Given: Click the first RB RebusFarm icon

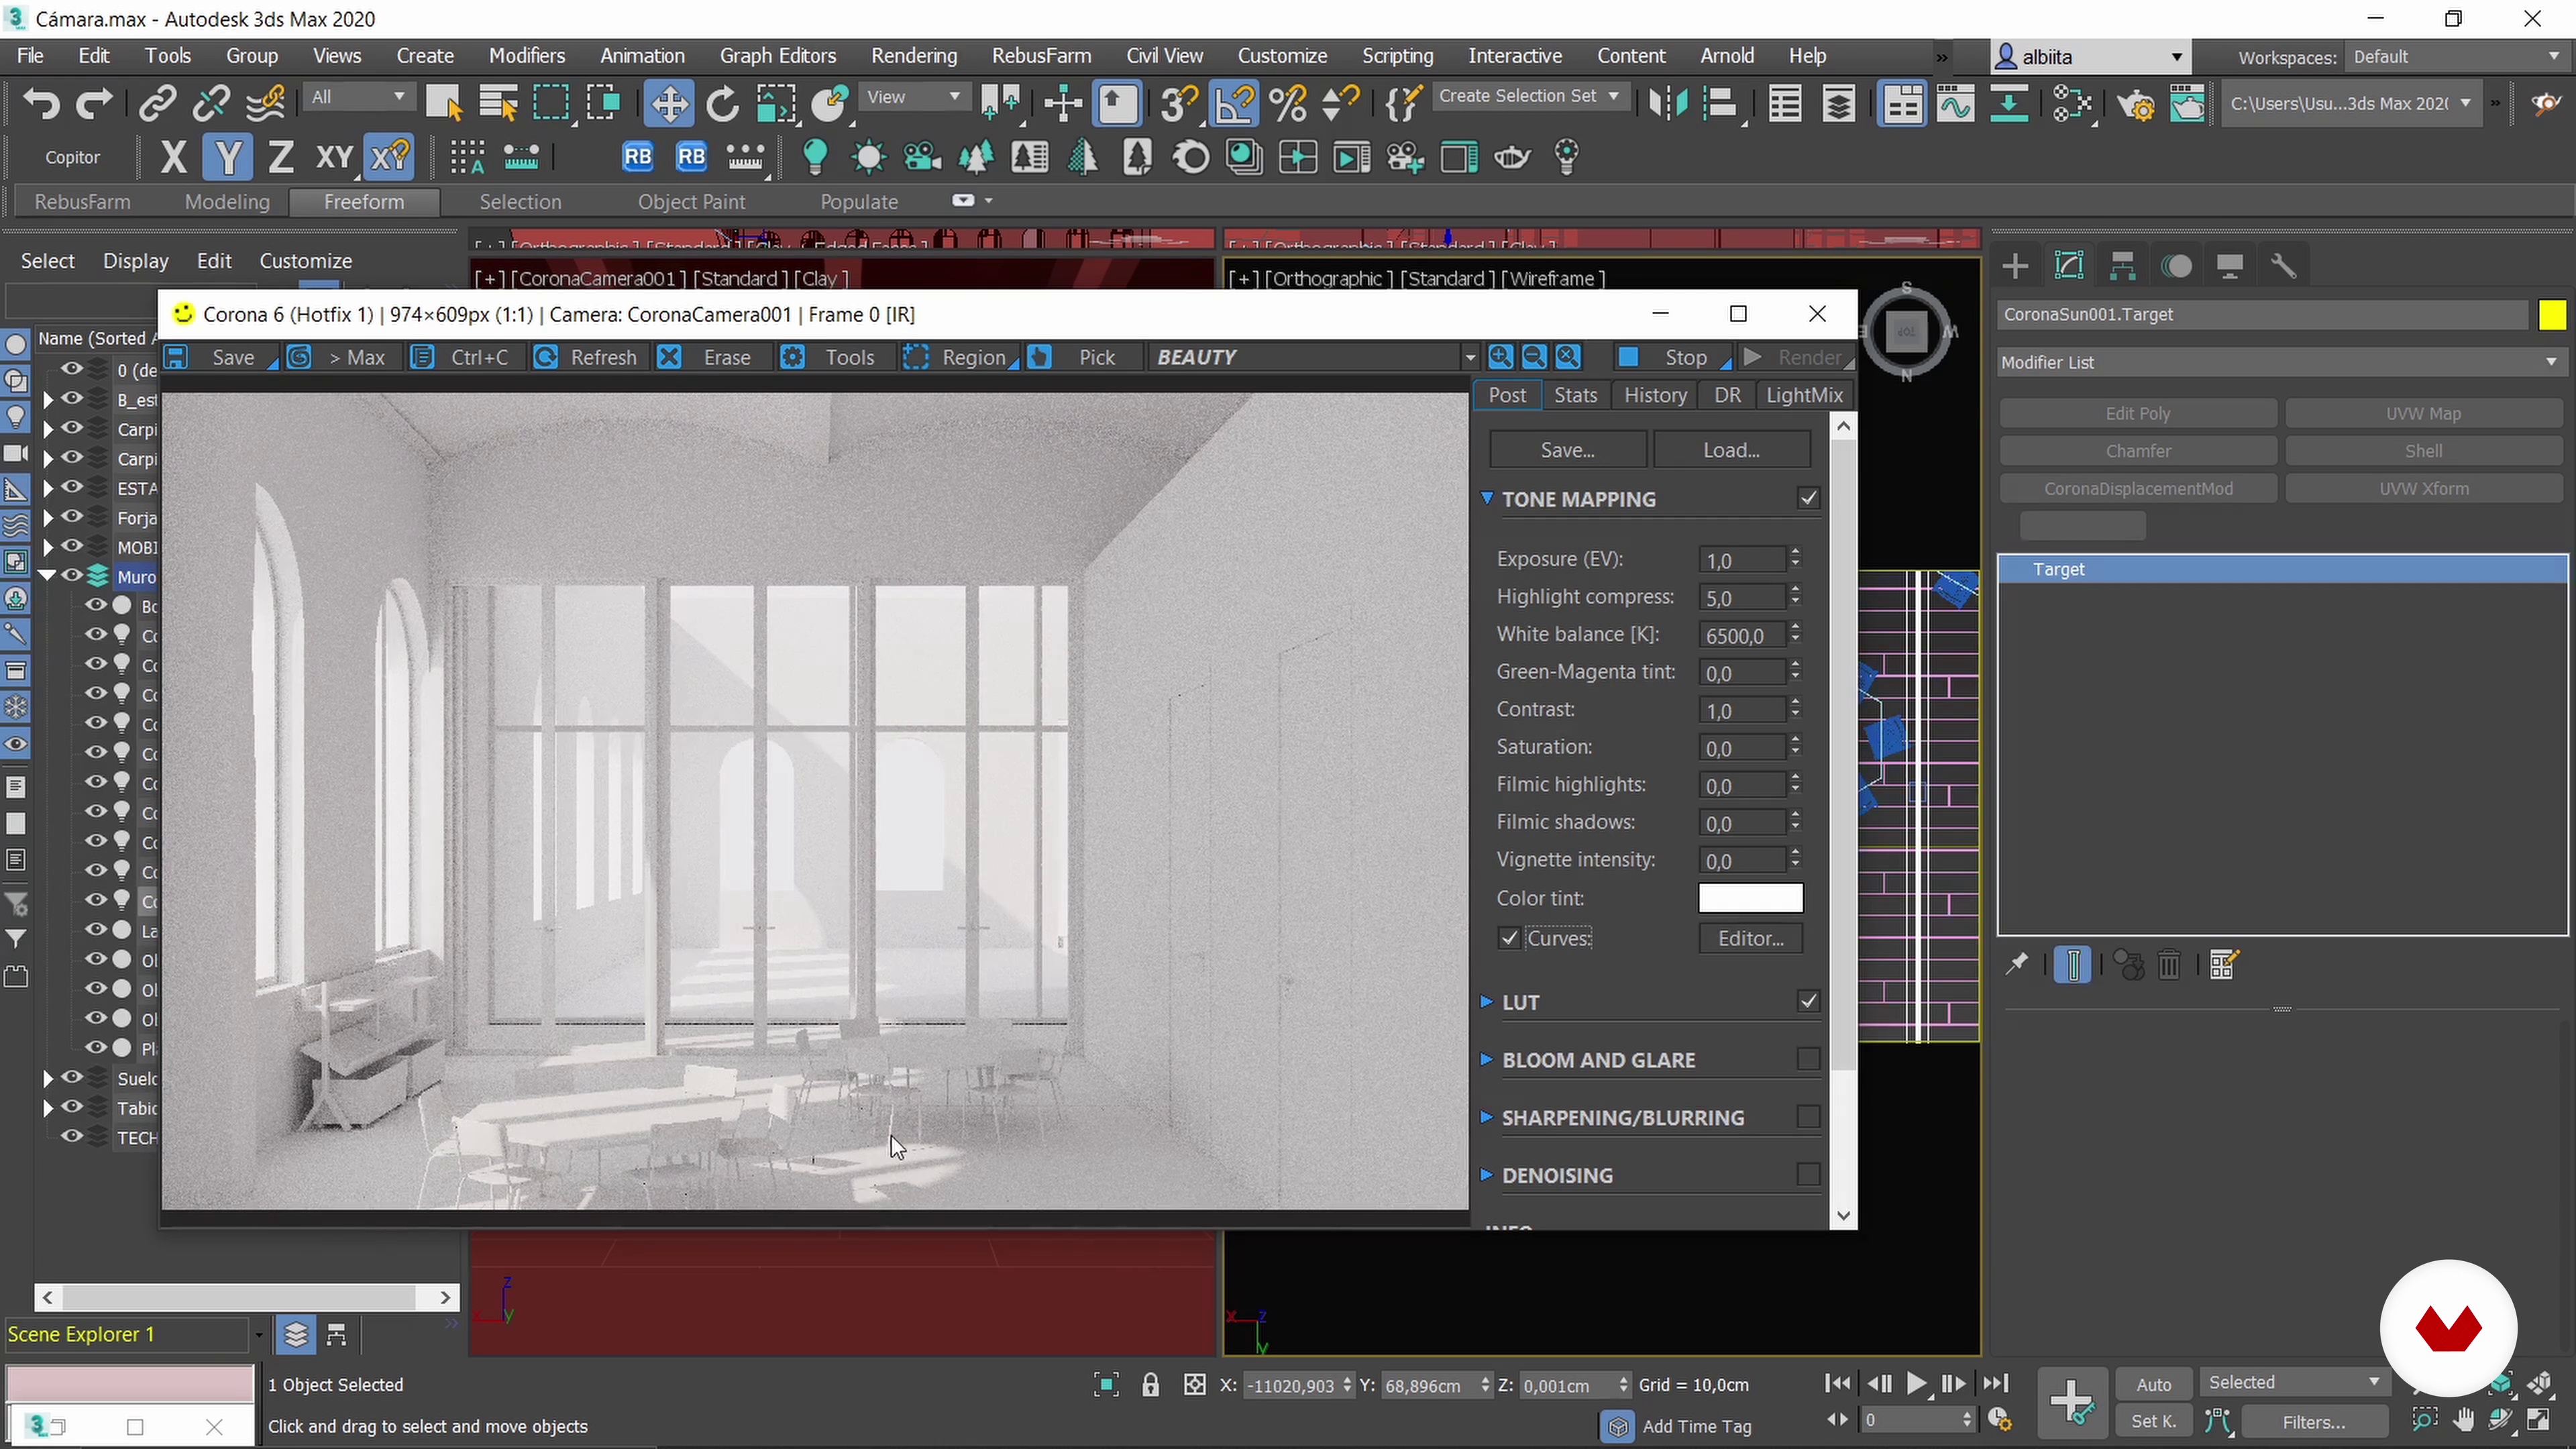Looking at the screenshot, I should pos(637,157).
